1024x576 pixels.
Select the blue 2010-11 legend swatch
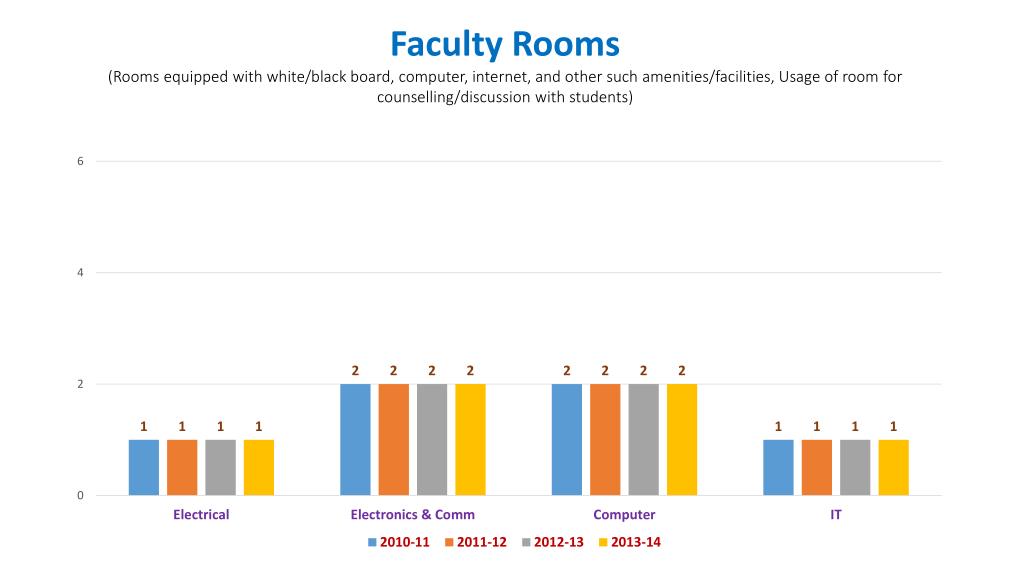tap(372, 542)
